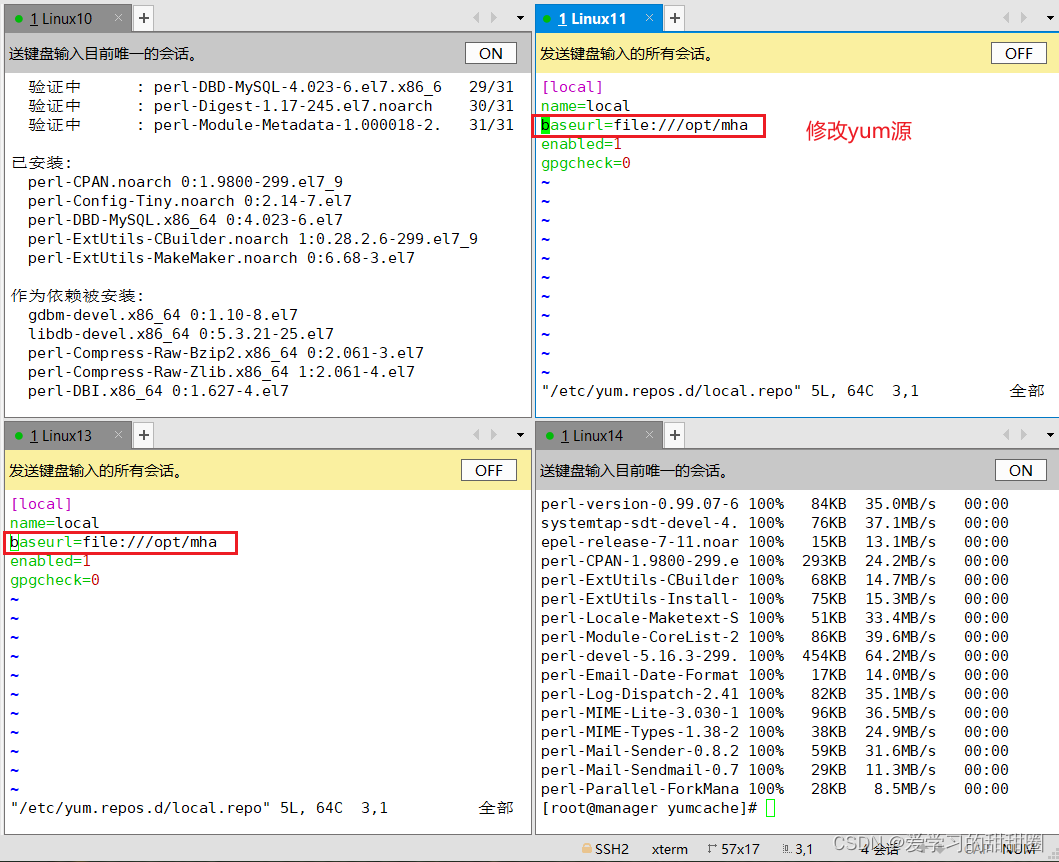
Task: Click root@manager yumcache prompt in Linux14
Action: tap(648, 808)
